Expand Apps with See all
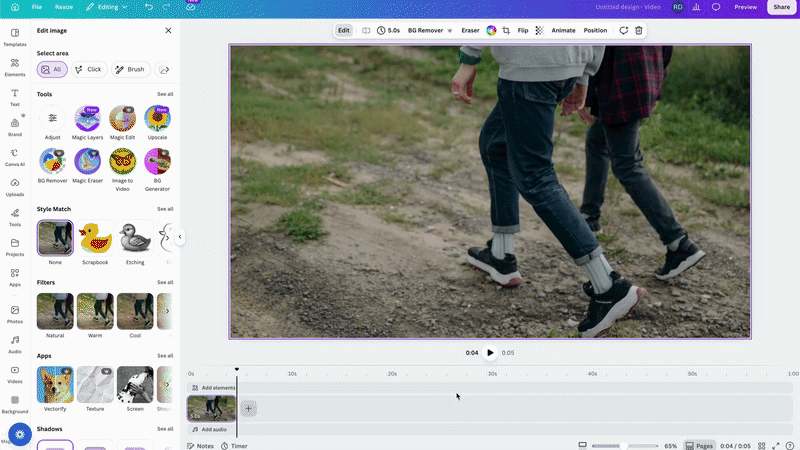Screen dimensions: 800x450 165,356
